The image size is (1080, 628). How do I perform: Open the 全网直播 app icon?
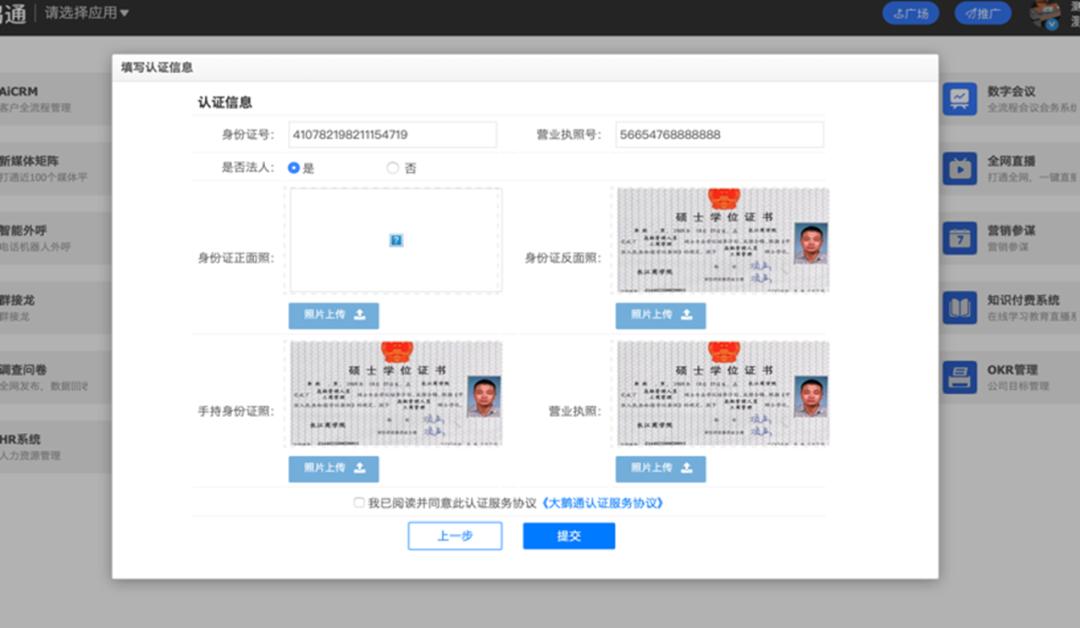coord(960,167)
